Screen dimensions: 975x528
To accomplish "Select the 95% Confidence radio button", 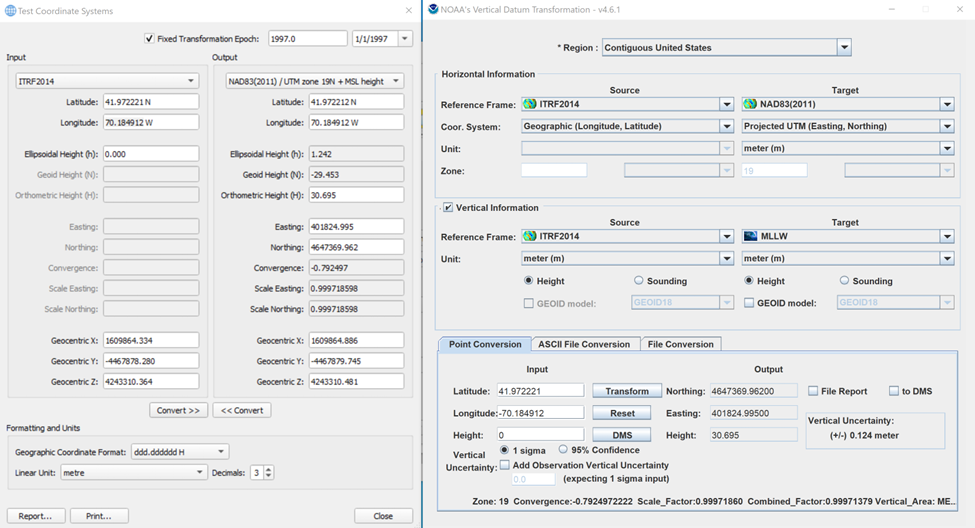I will (564, 450).
